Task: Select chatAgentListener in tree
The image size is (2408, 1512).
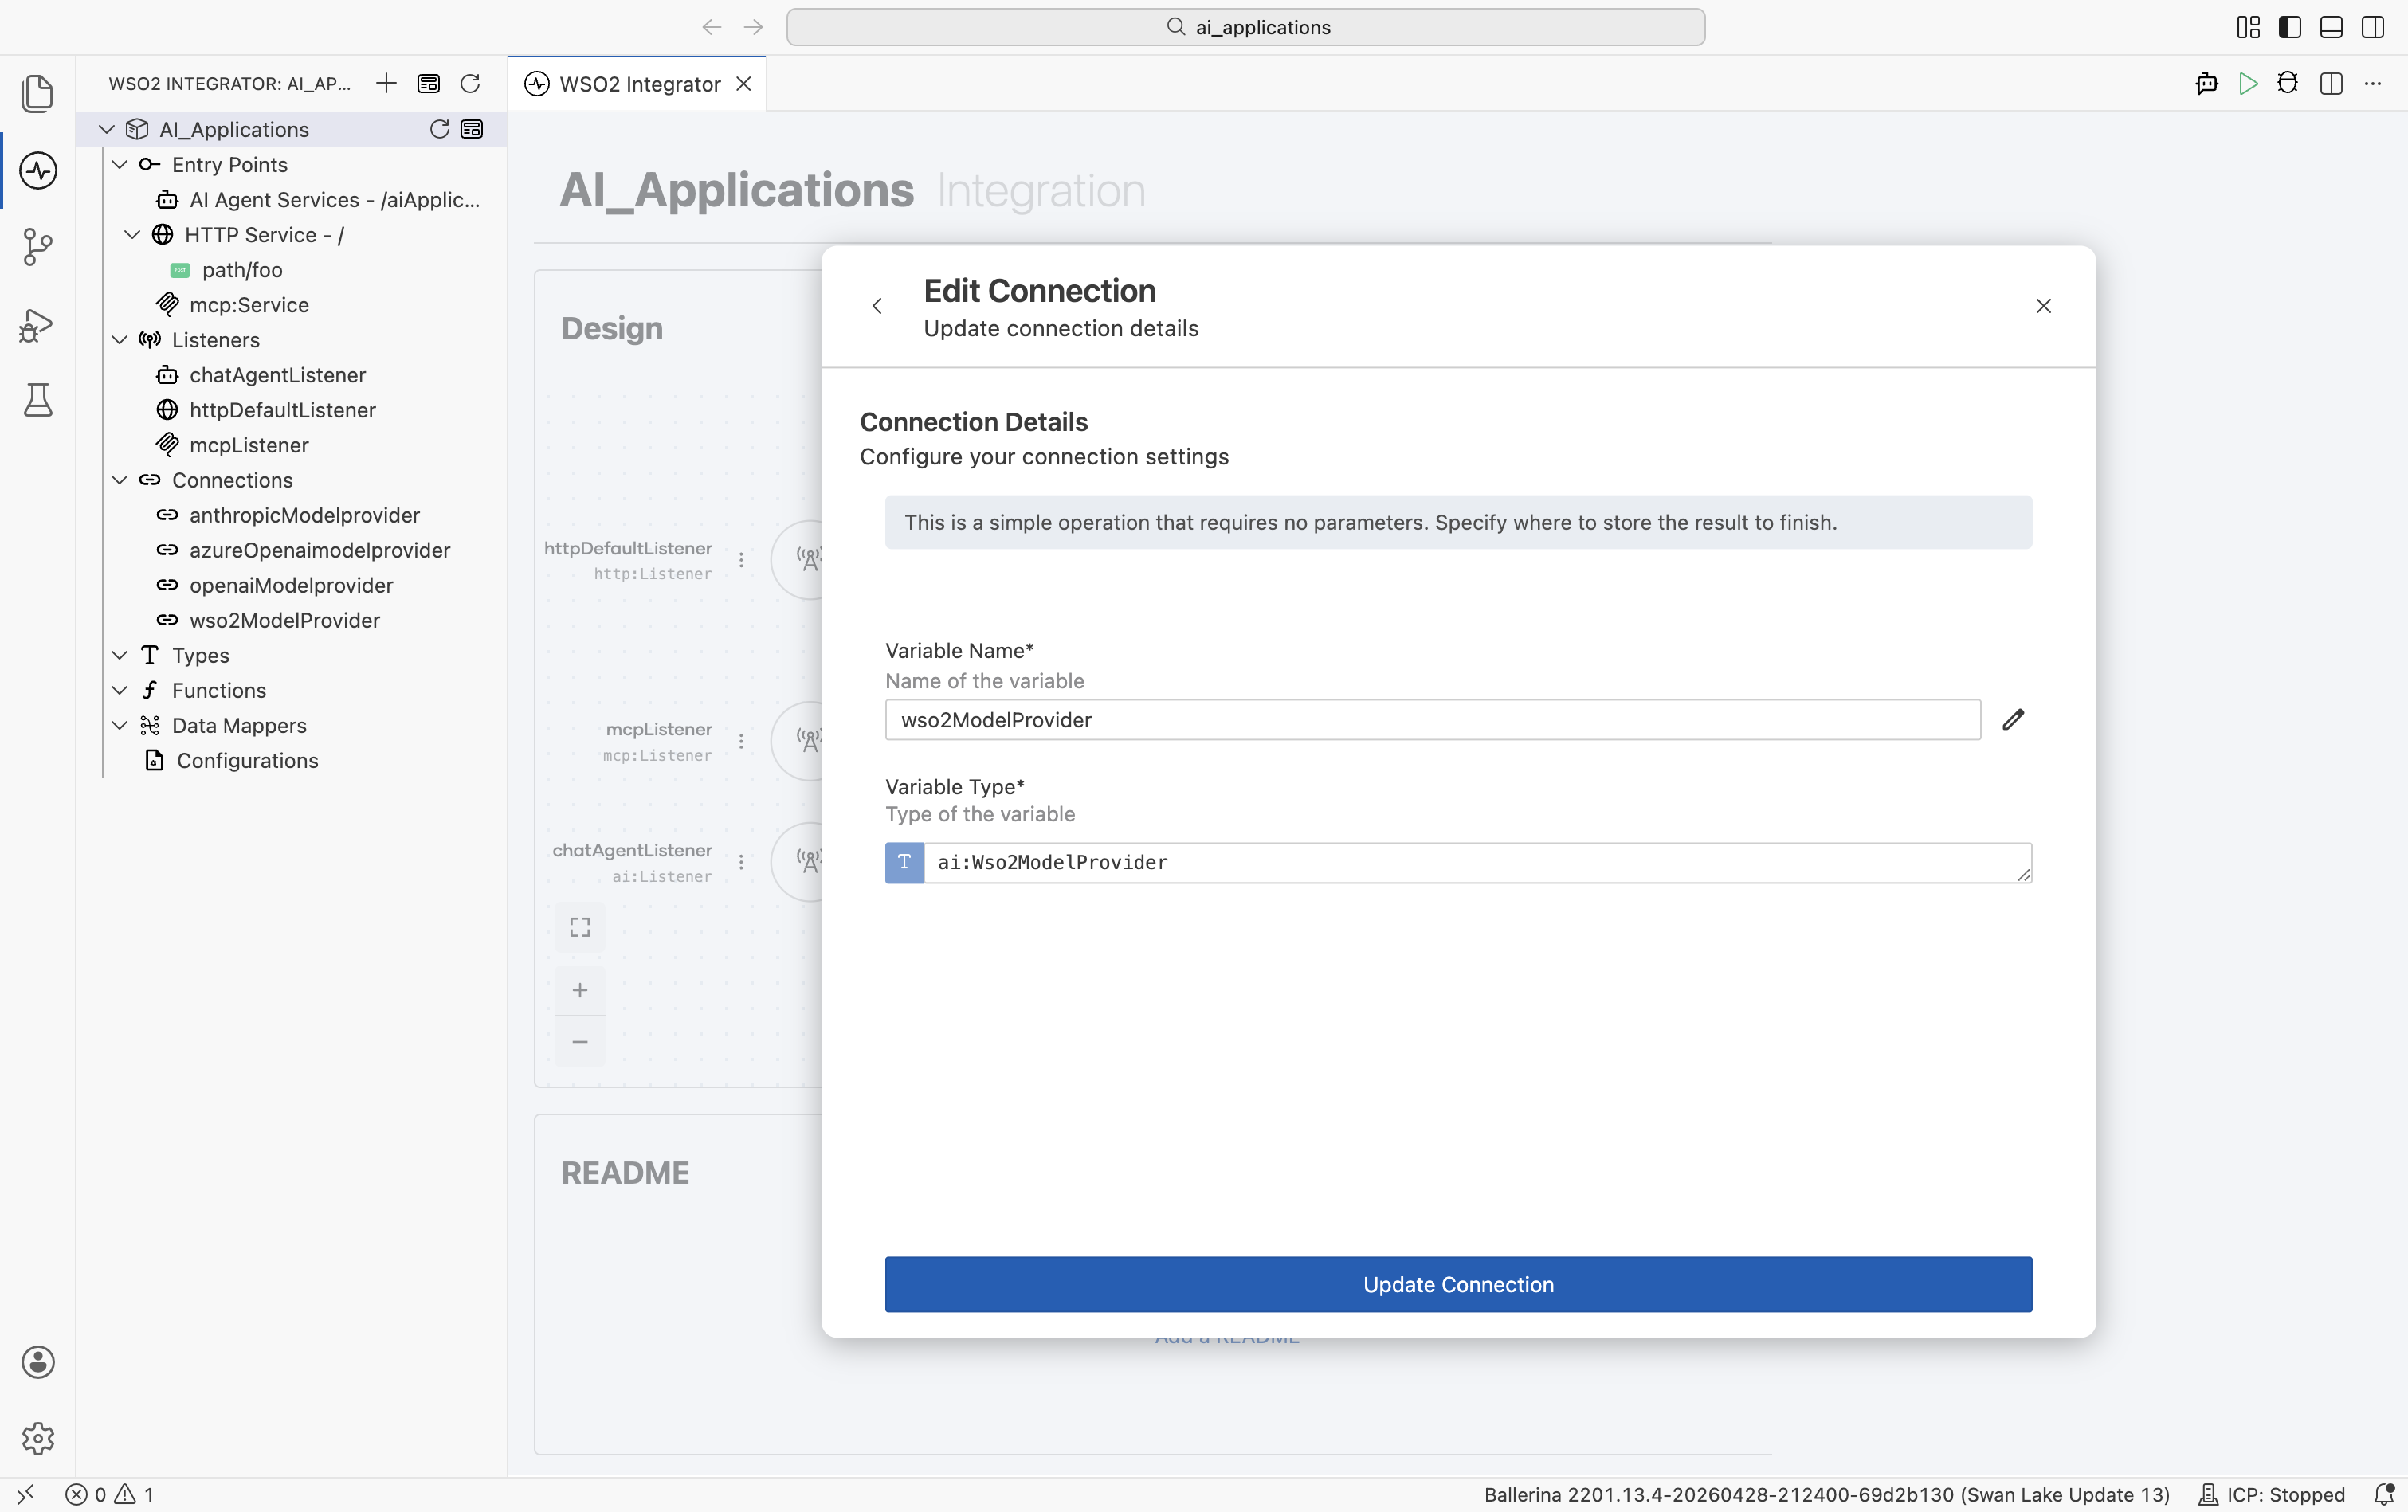Action: [262, 374]
